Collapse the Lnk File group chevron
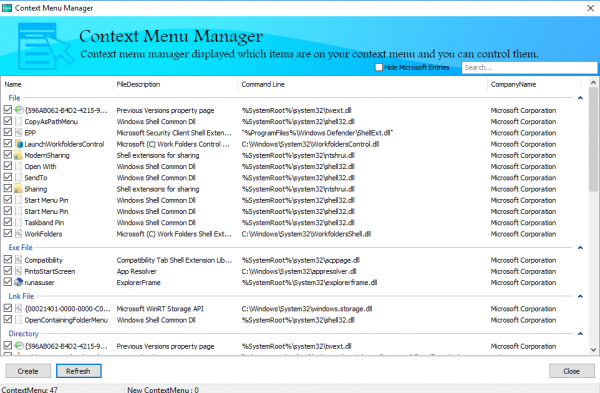 580,296
